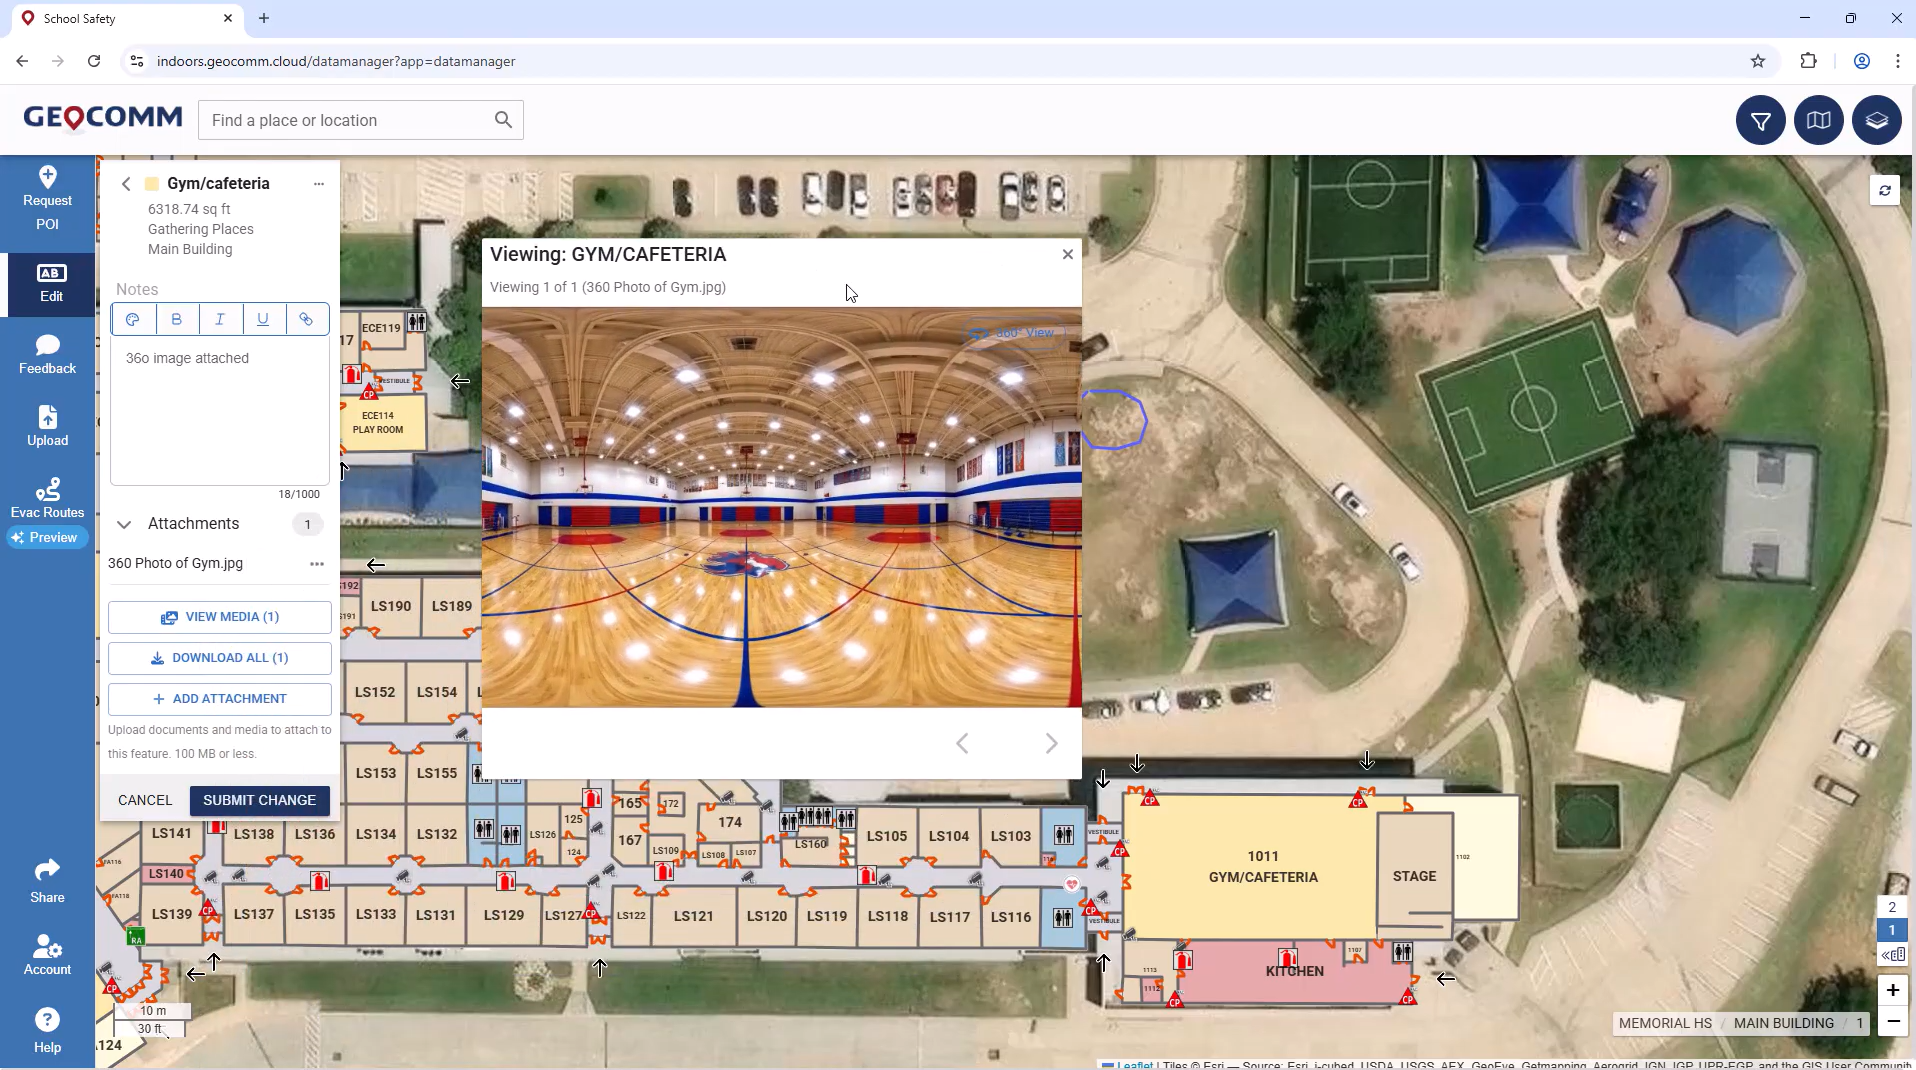The width and height of the screenshot is (1916, 1070).
Task: Click ADD ATTACHMENT button
Action: [x=219, y=699]
